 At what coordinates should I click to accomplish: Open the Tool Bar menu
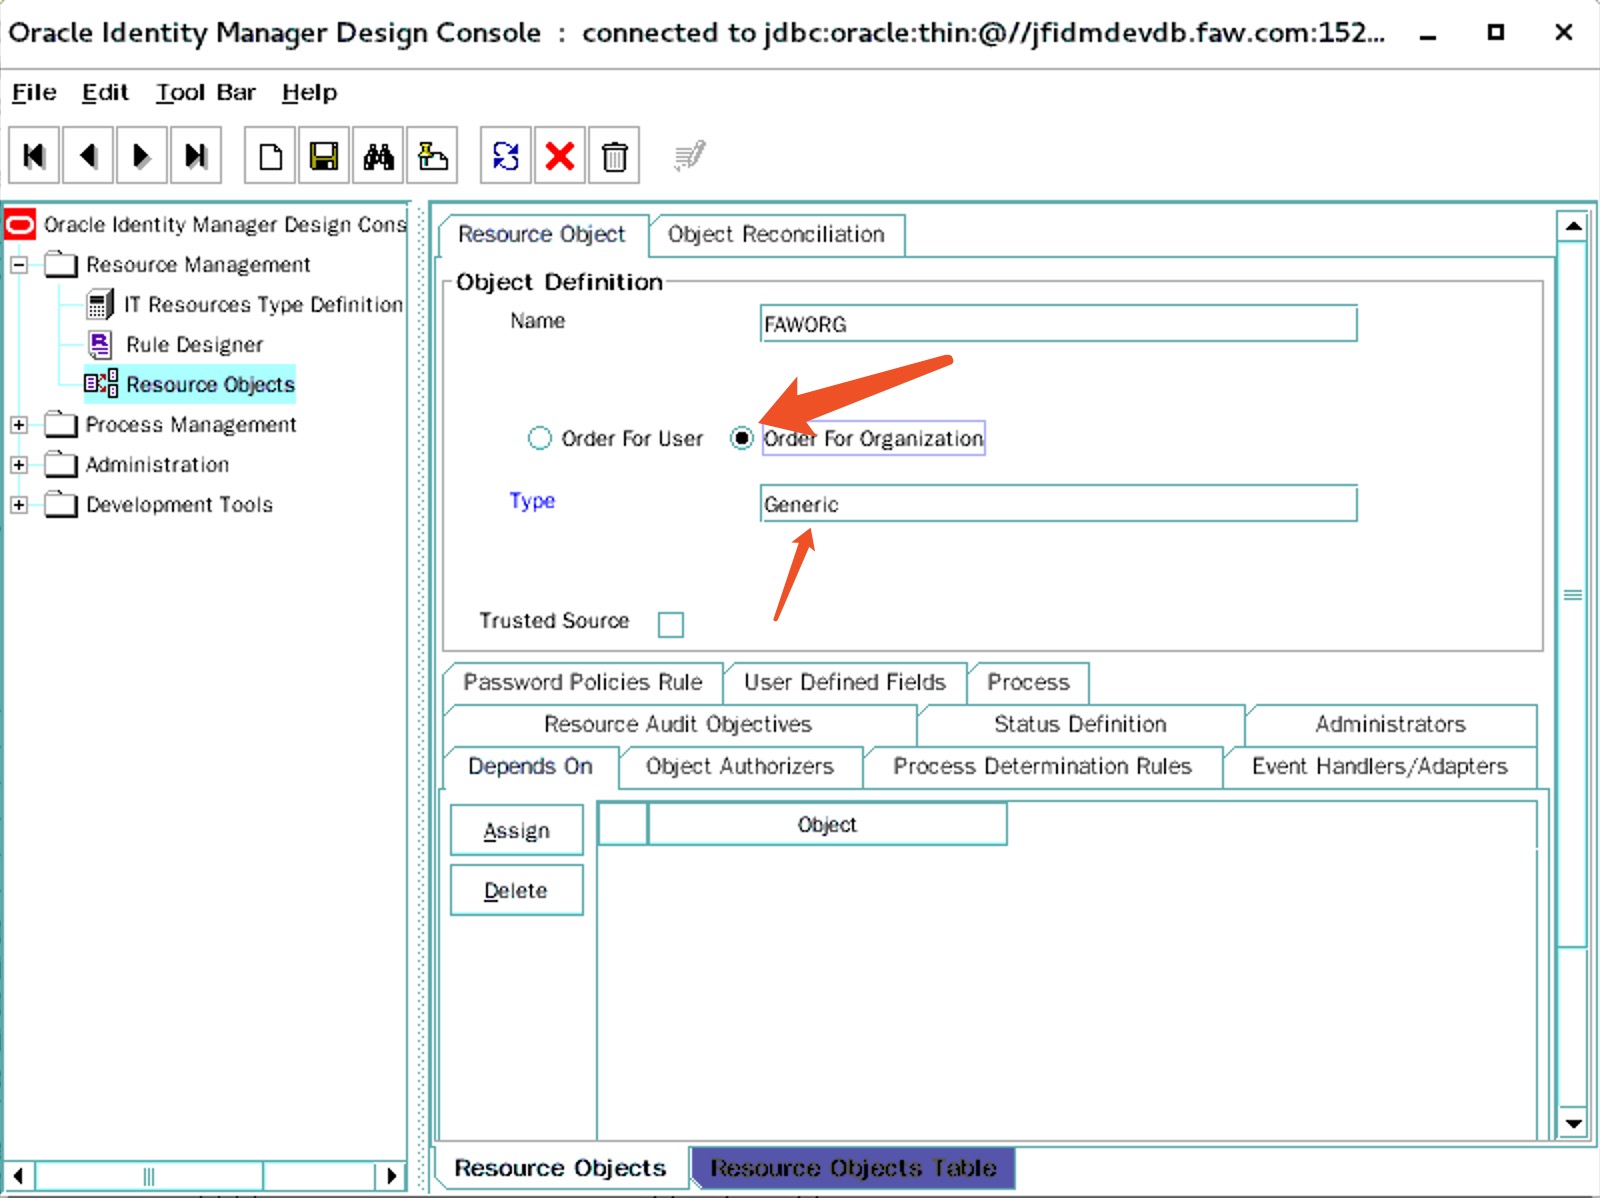(206, 93)
